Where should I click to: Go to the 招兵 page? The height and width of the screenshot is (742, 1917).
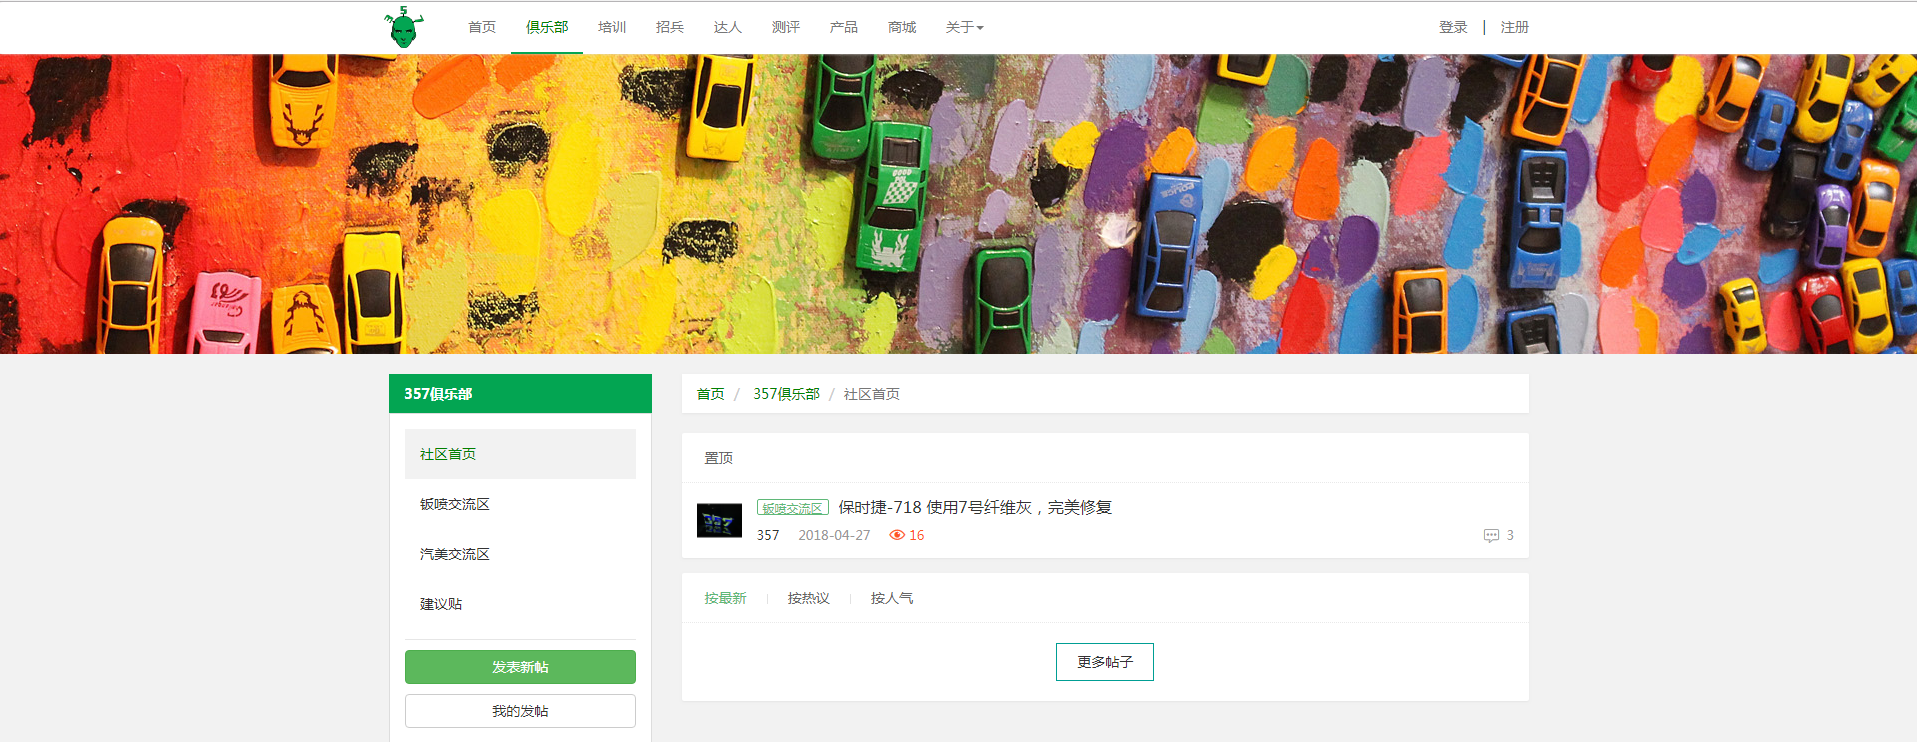point(670,27)
